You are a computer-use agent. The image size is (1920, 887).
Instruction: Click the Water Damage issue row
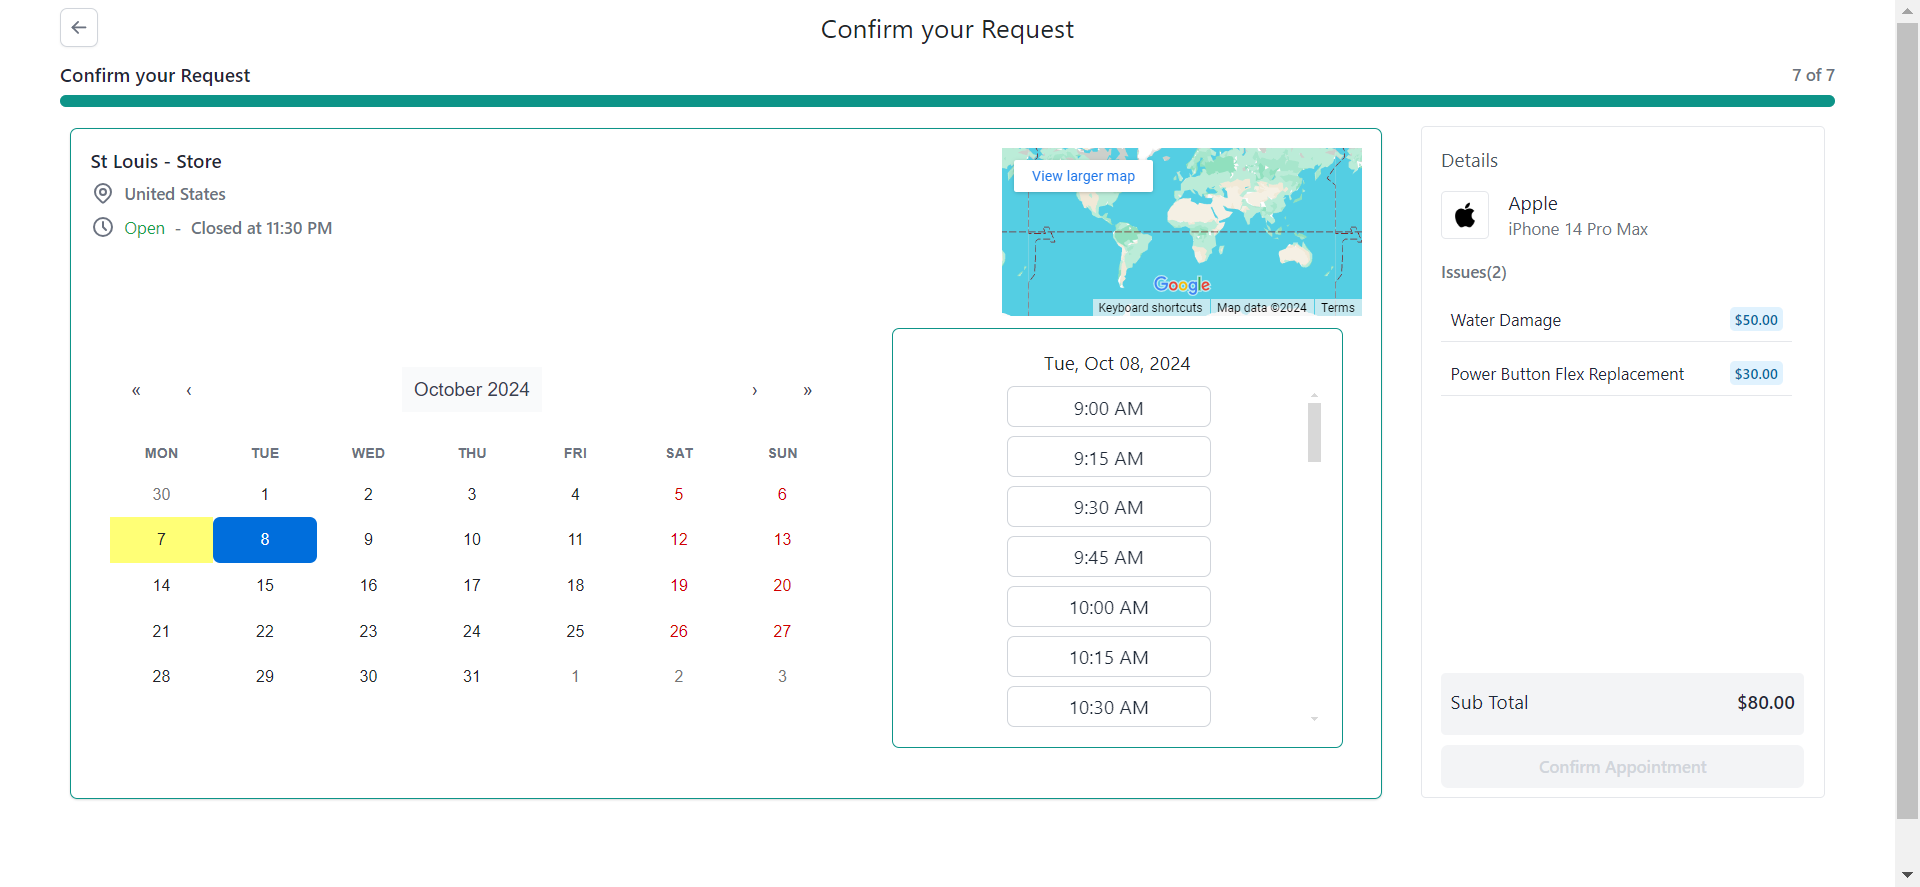pyautogui.click(x=1616, y=320)
